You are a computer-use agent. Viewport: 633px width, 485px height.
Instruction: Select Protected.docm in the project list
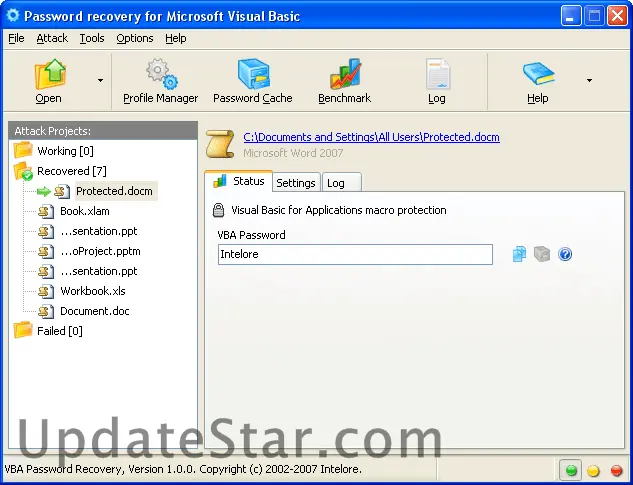115,191
